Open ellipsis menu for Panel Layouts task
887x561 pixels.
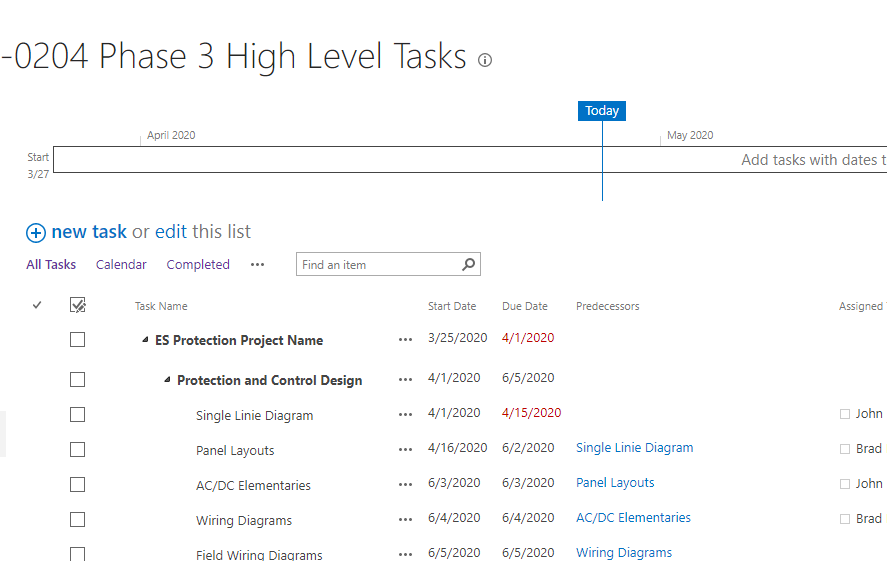tap(405, 450)
